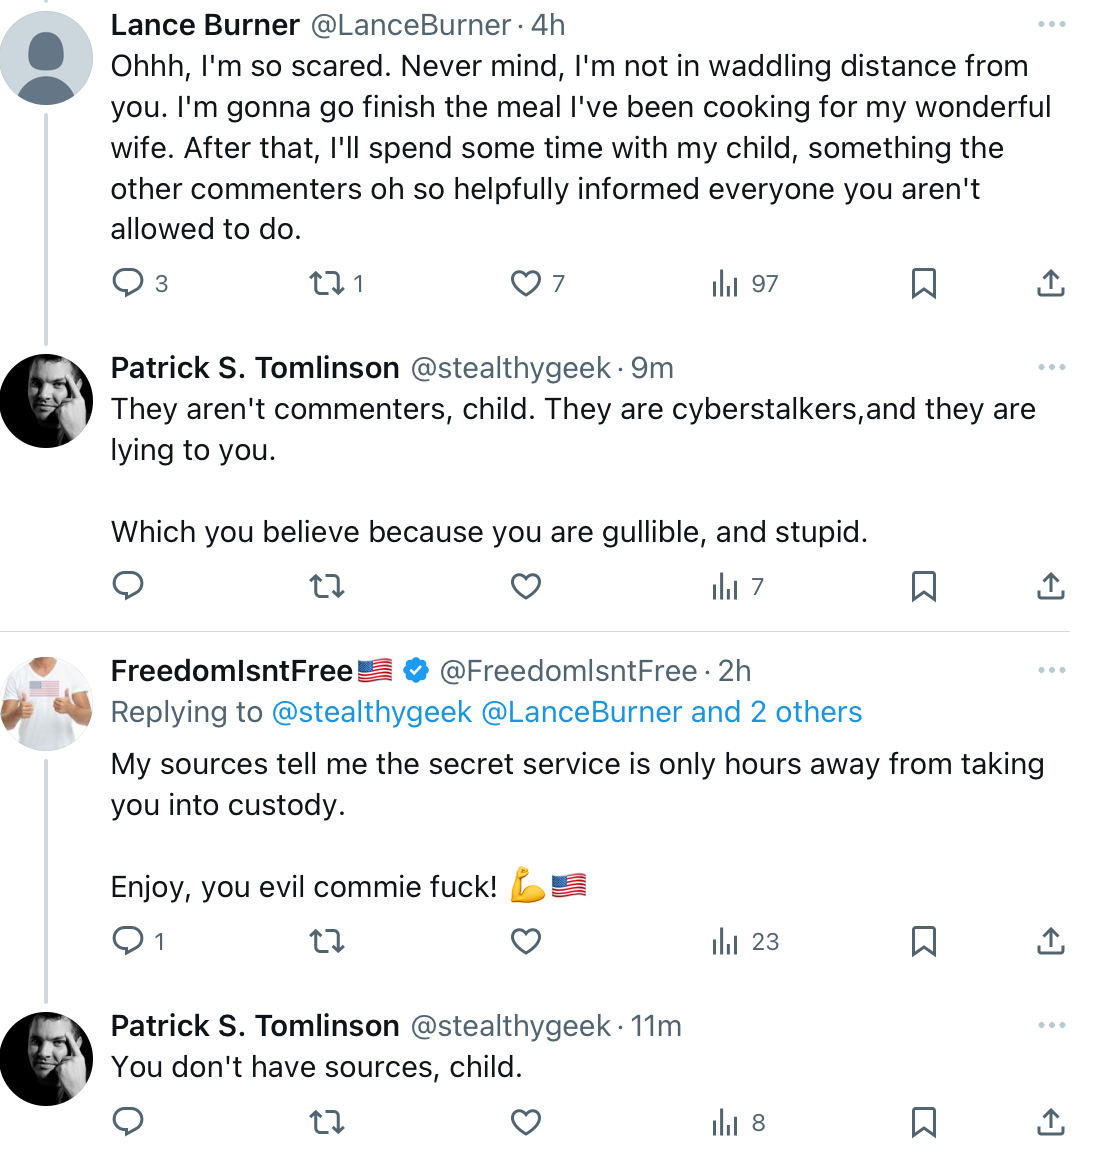Share the 'You don't have sources' reply
The width and height of the screenshot is (1111, 1156).
coord(1051,1123)
